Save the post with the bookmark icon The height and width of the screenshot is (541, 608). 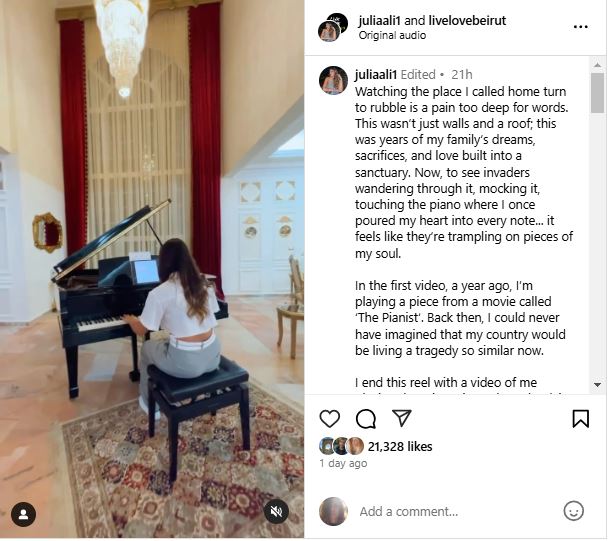(x=580, y=419)
